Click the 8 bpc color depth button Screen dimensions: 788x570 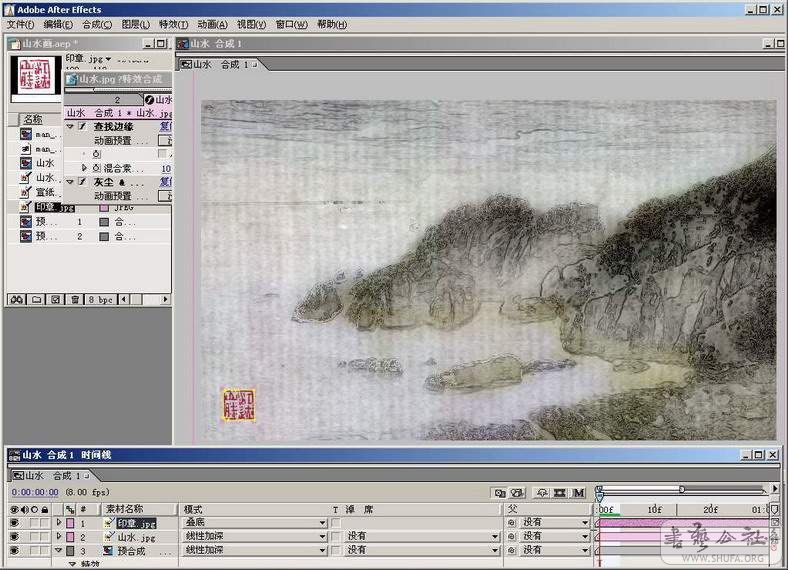101,299
